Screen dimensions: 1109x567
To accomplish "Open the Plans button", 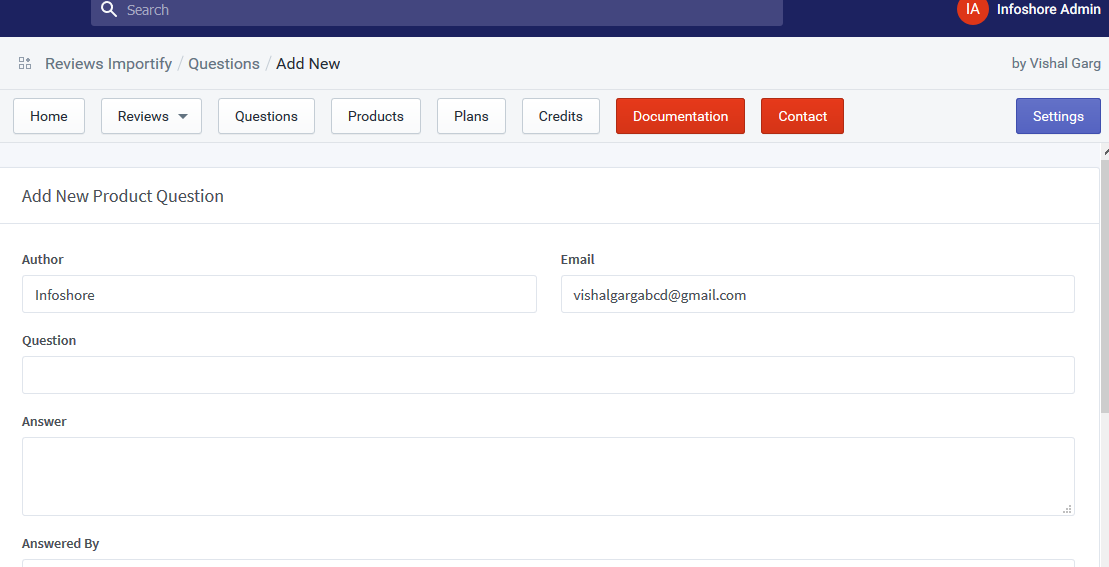I will [x=471, y=116].
